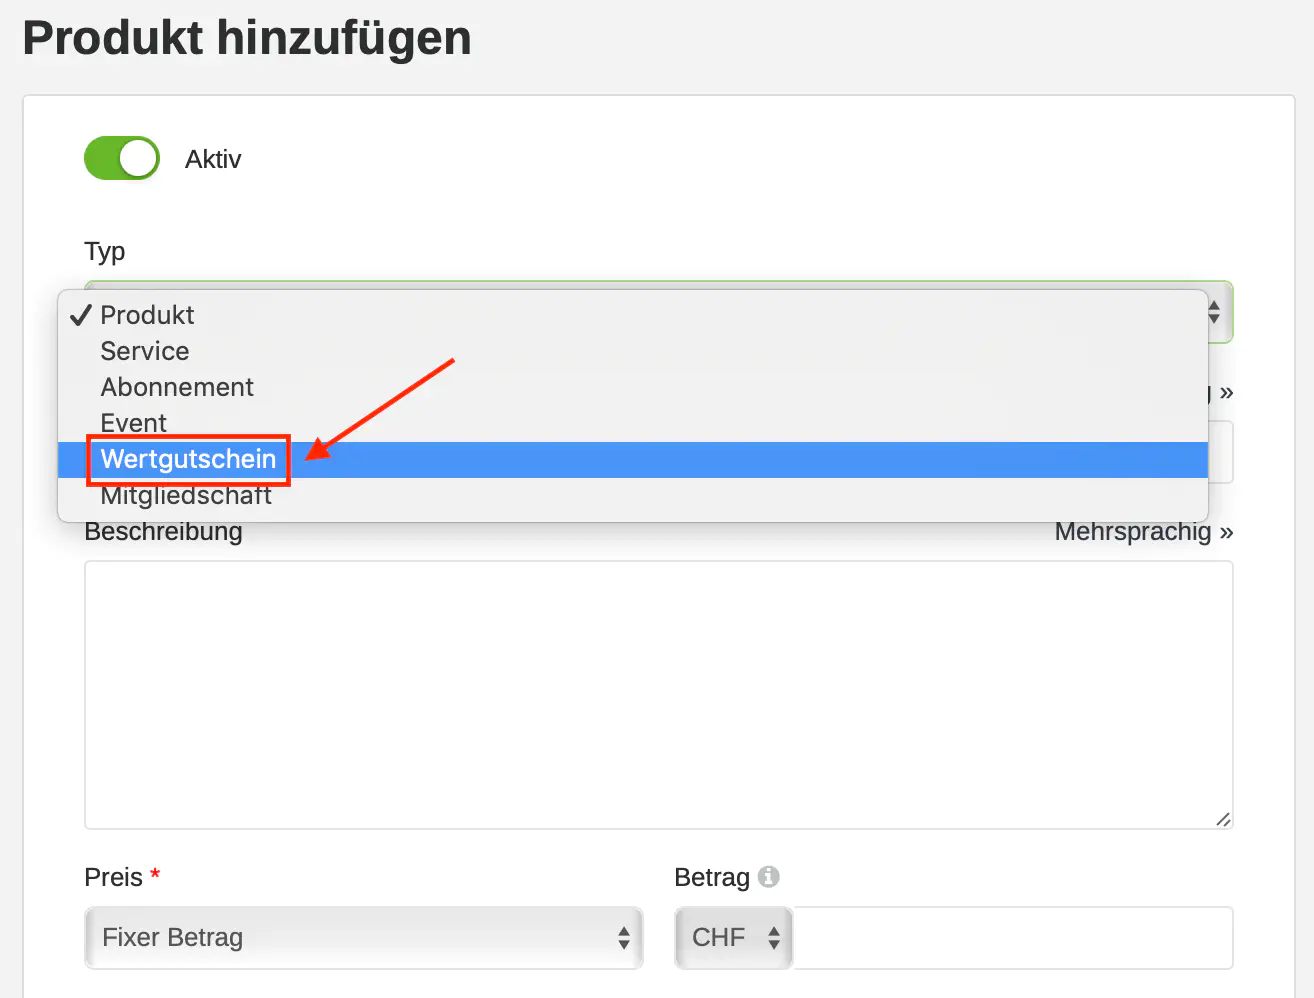Click the partially hidden » link under Typ
This screenshot has height=998, width=1314.
[x=1224, y=392]
